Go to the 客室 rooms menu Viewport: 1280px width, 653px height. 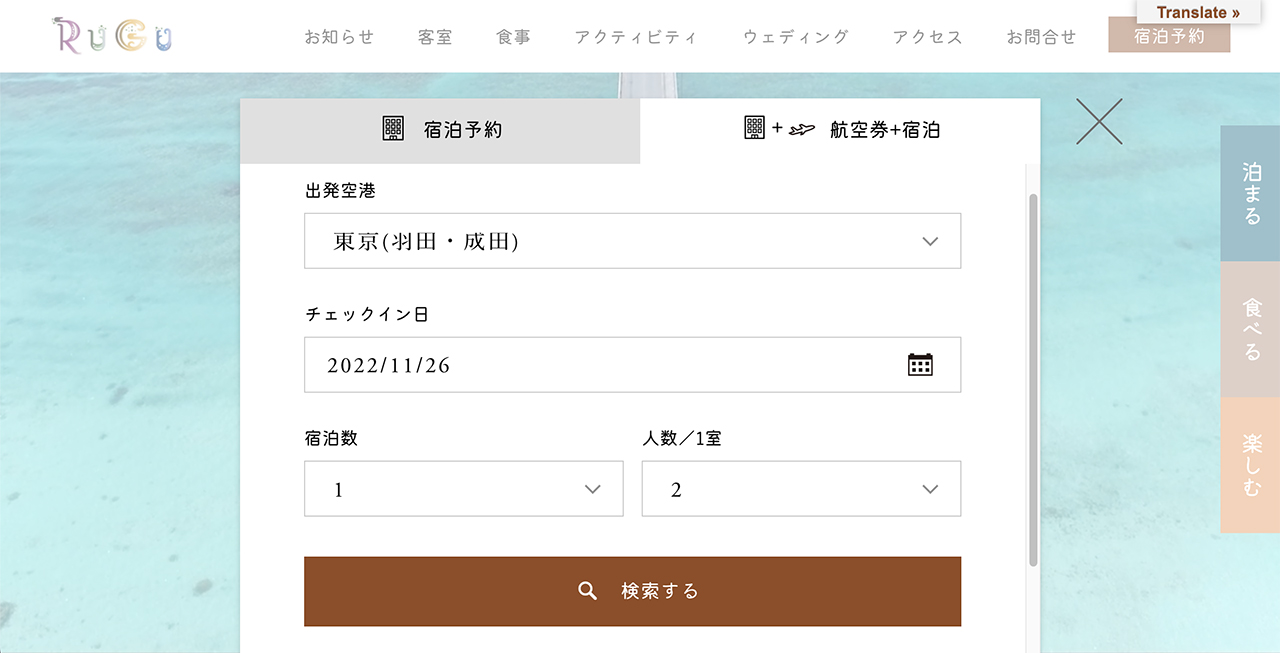point(435,37)
